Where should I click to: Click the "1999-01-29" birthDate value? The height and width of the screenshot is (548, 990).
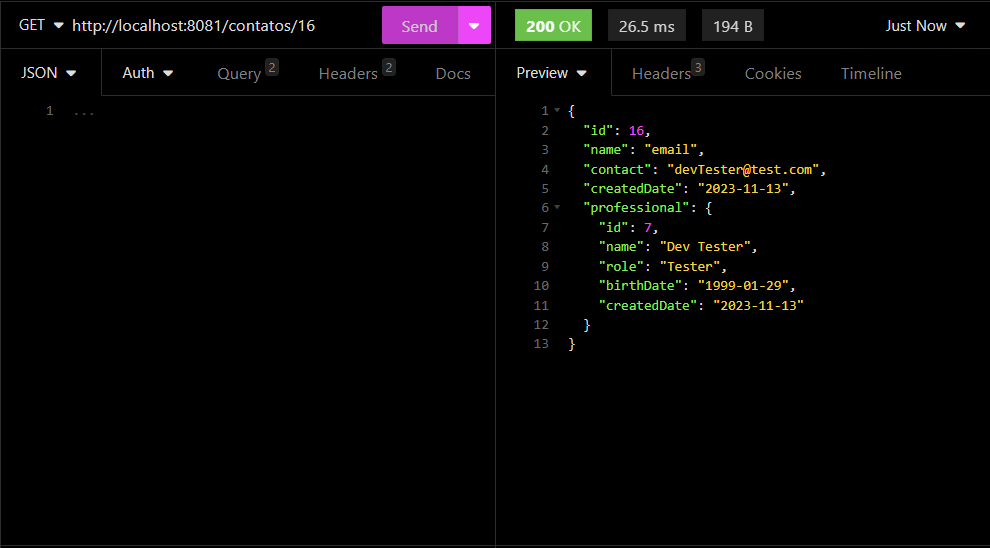(x=743, y=285)
